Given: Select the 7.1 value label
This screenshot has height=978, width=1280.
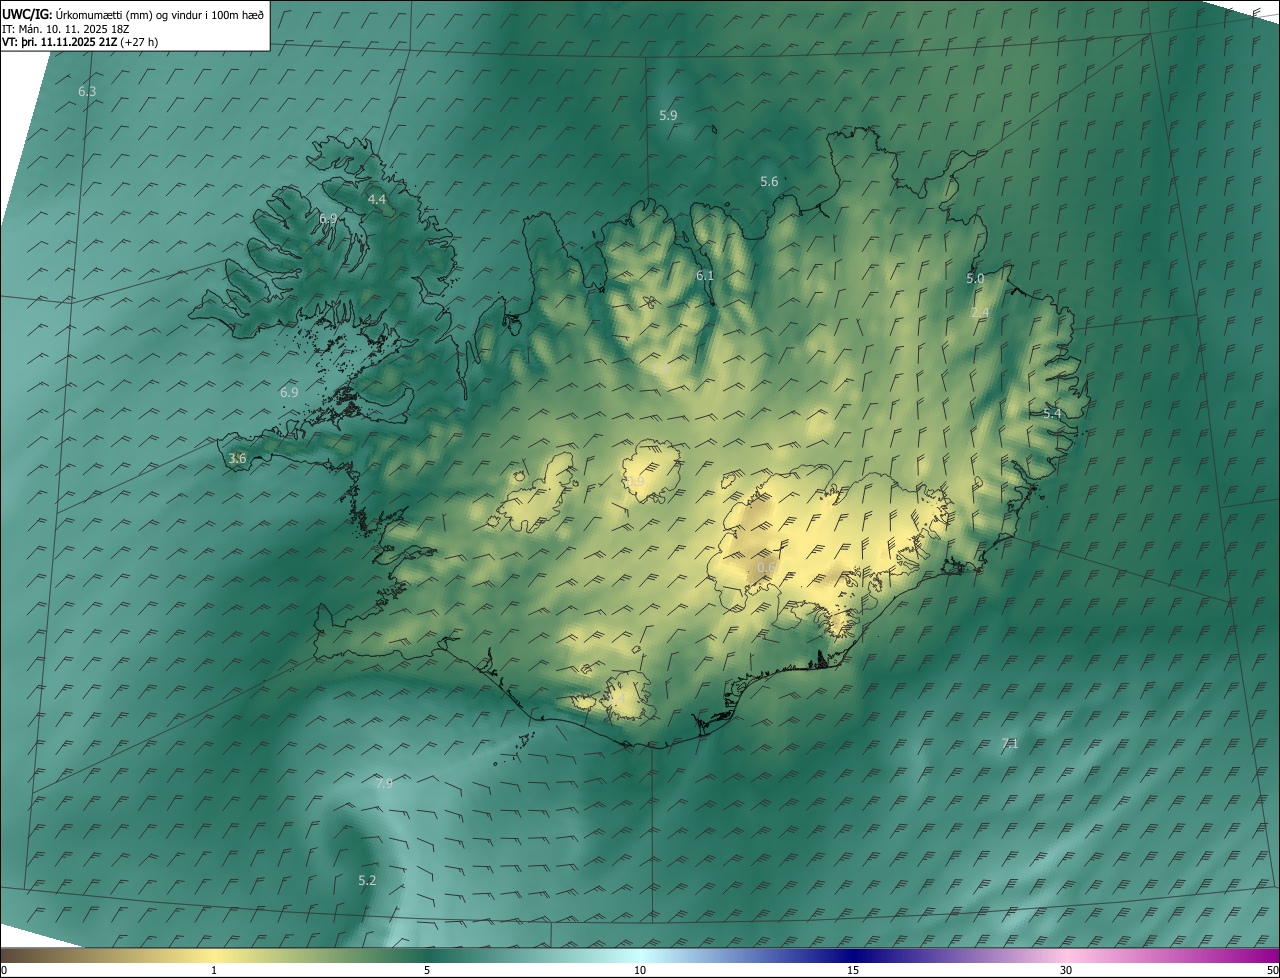Looking at the screenshot, I should pyautogui.click(x=1010, y=743).
